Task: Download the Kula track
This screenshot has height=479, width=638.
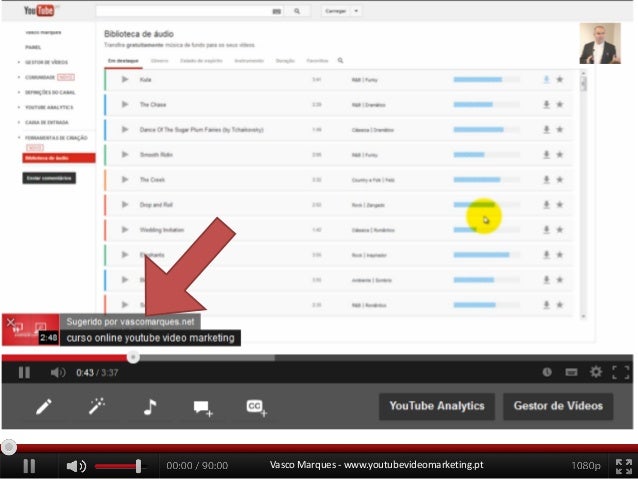Action: tap(546, 79)
